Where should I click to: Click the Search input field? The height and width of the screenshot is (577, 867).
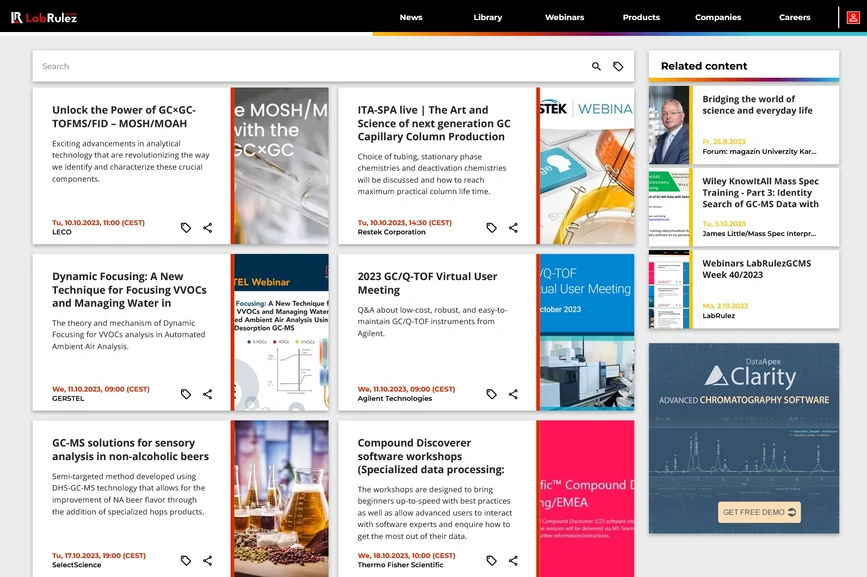(x=310, y=66)
